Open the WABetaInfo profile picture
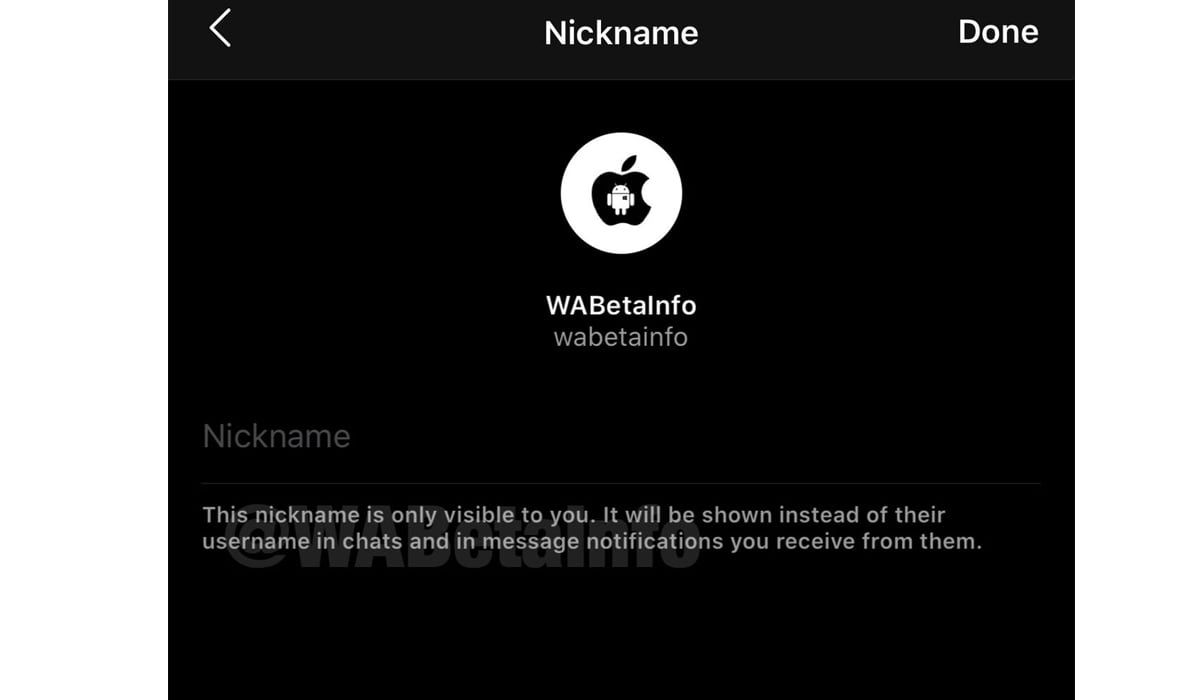This screenshot has height=700, width=1200. click(x=621, y=193)
